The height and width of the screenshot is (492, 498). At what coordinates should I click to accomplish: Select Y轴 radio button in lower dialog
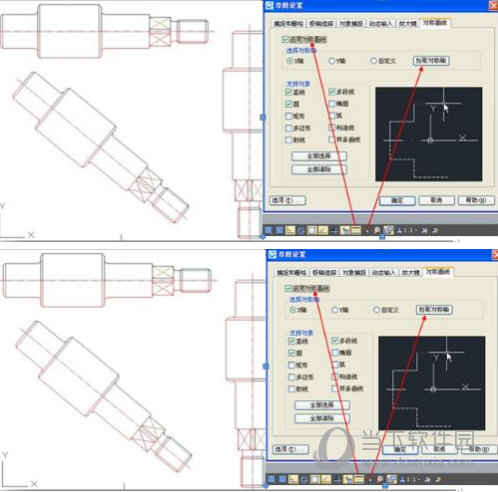[x=335, y=310]
